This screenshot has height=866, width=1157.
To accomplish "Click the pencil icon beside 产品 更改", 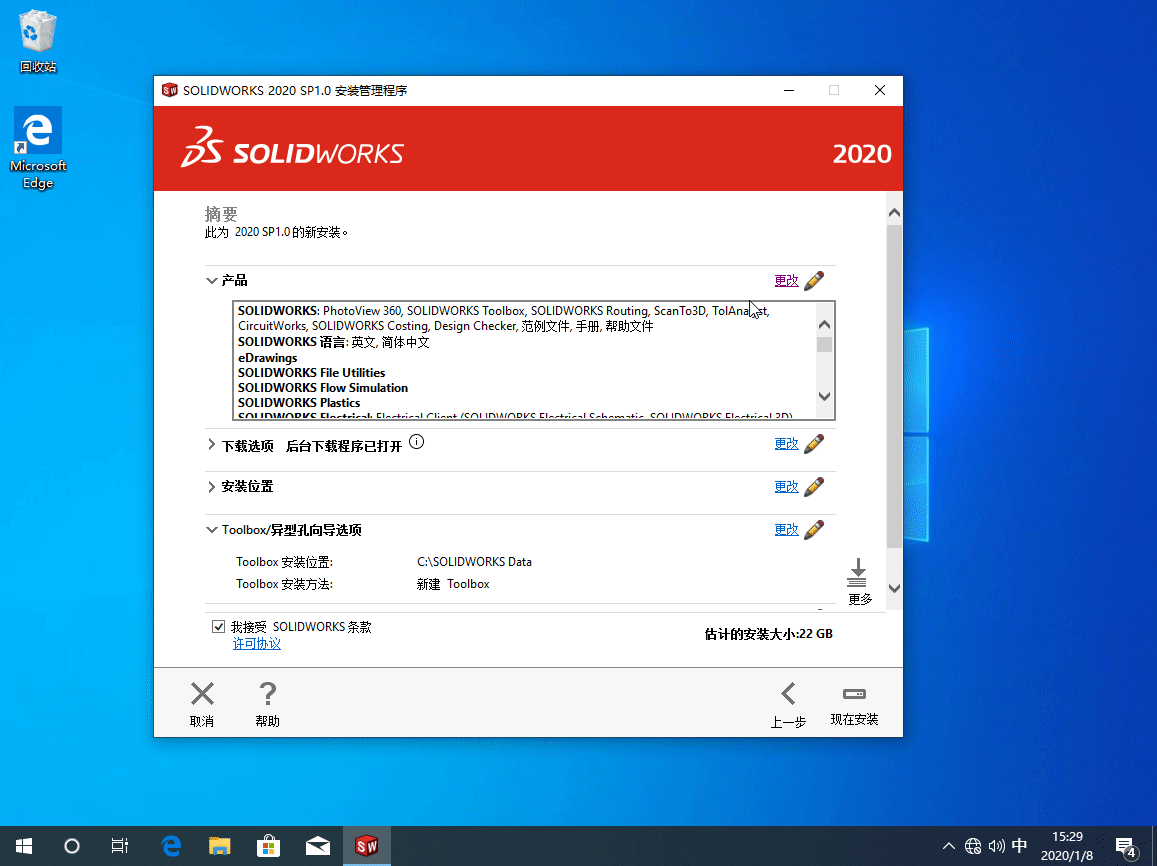I will 814,280.
